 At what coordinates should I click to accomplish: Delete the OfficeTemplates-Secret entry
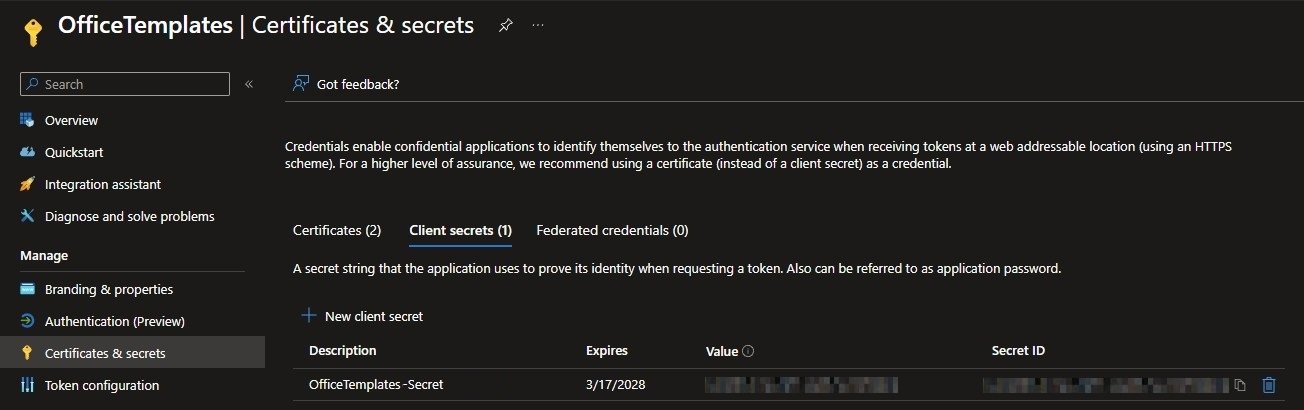click(x=1269, y=385)
